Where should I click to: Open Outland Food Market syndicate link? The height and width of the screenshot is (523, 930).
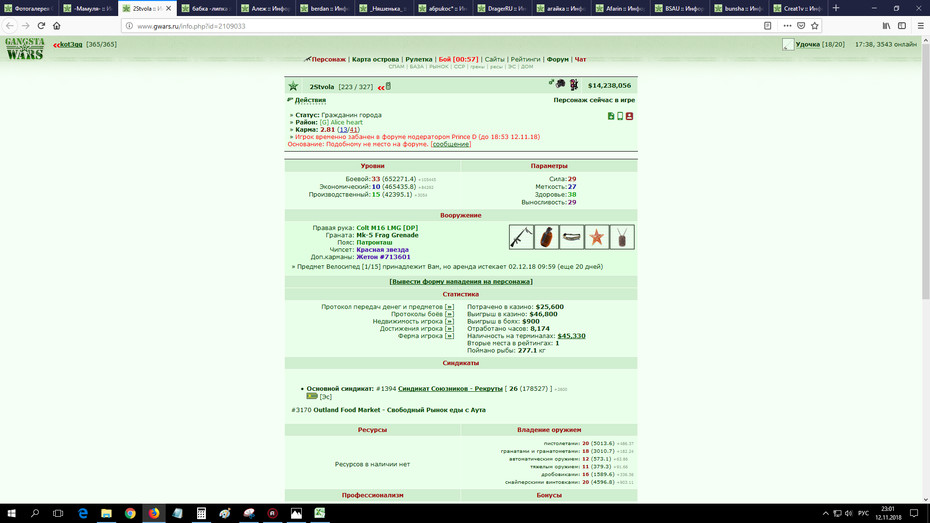[x=399, y=410]
